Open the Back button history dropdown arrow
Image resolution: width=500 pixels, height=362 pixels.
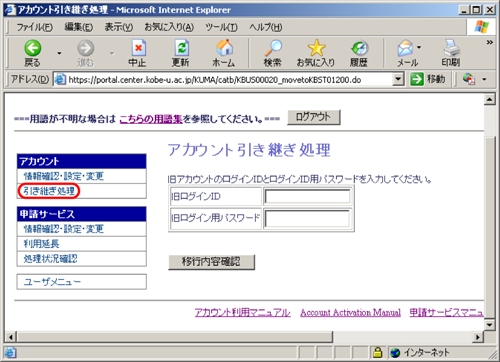pyautogui.click(x=59, y=53)
